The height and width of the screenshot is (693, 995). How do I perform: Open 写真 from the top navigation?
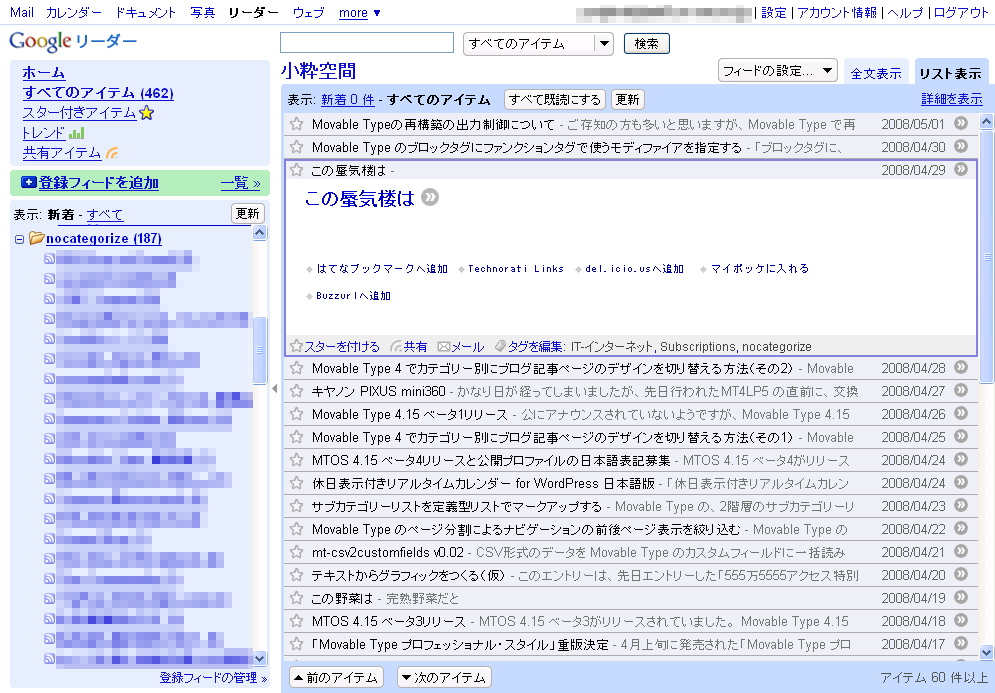click(x=202, y=13)
